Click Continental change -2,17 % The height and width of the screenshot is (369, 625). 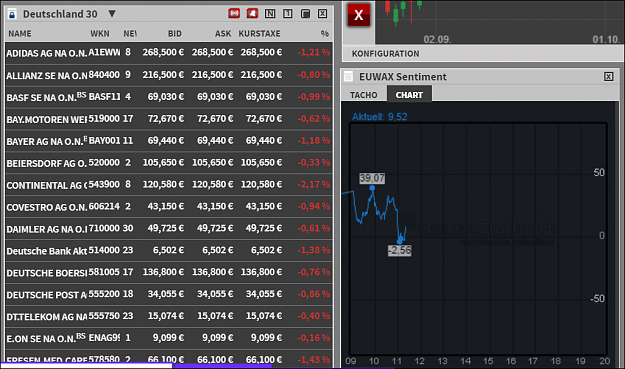coord(314,184)
